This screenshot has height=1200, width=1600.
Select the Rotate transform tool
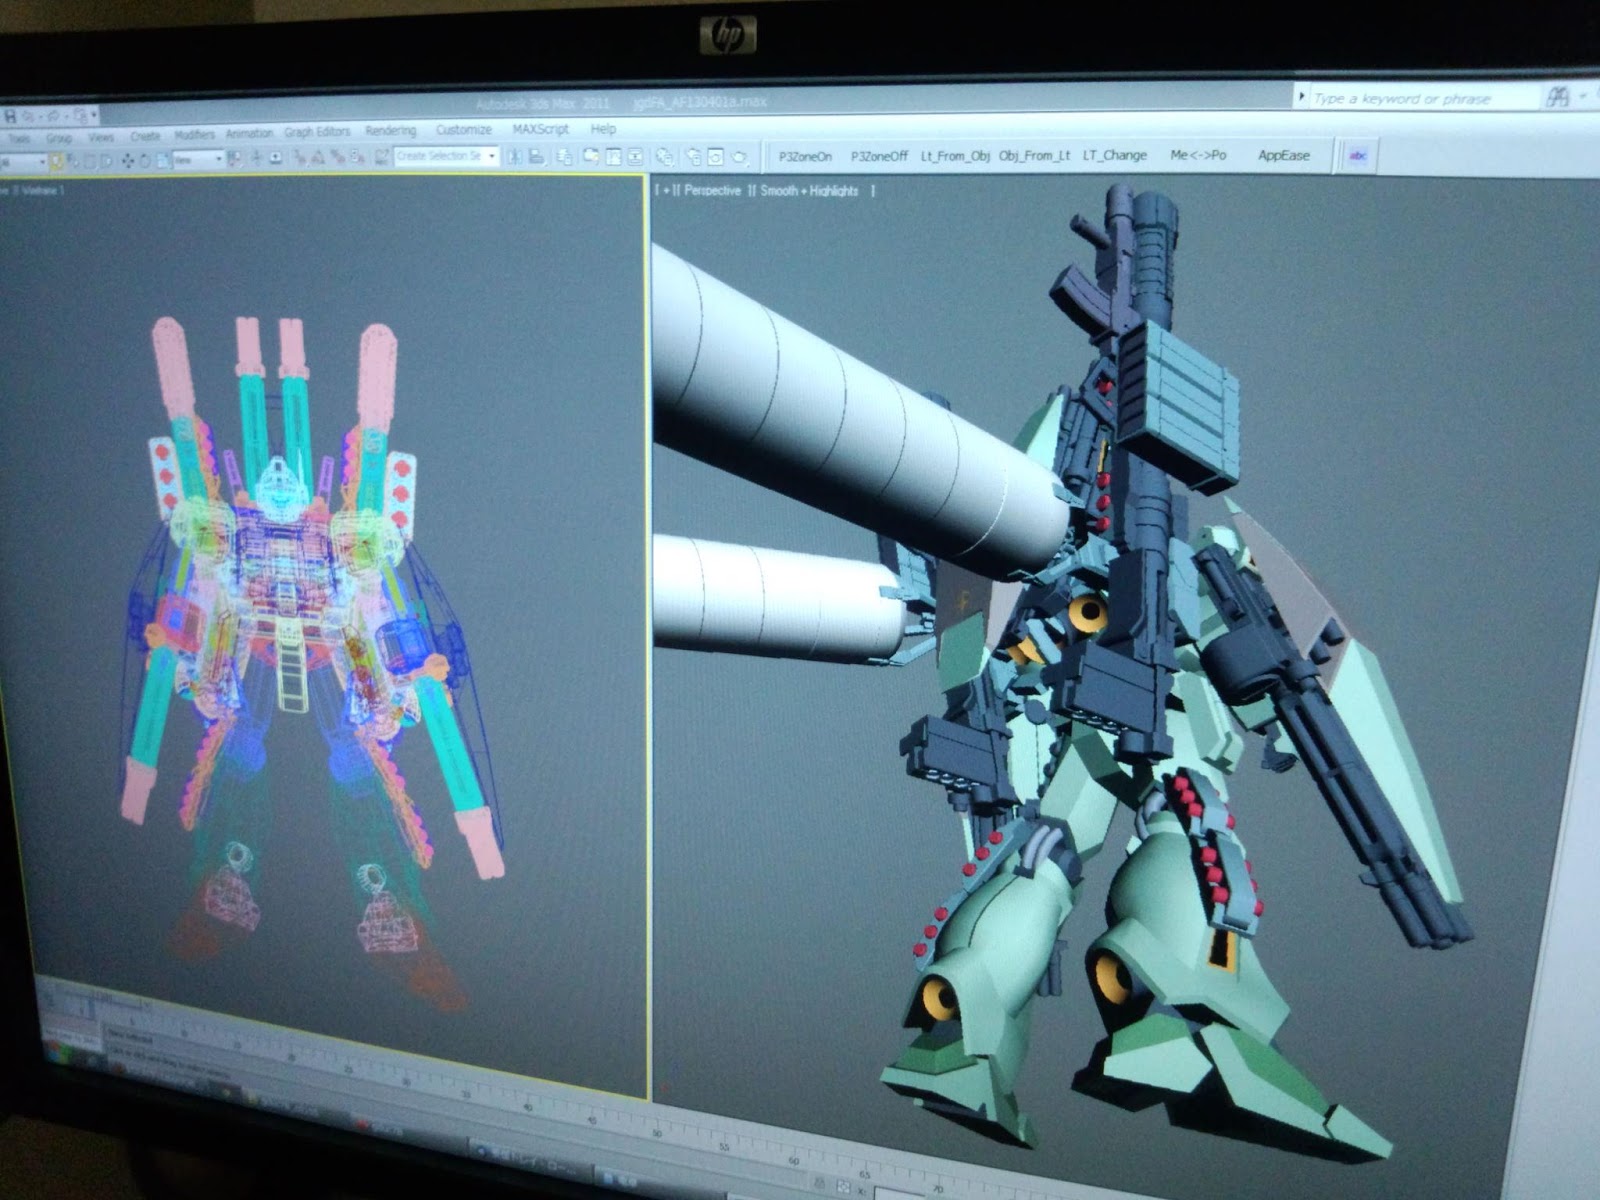[x=144, y=160]
